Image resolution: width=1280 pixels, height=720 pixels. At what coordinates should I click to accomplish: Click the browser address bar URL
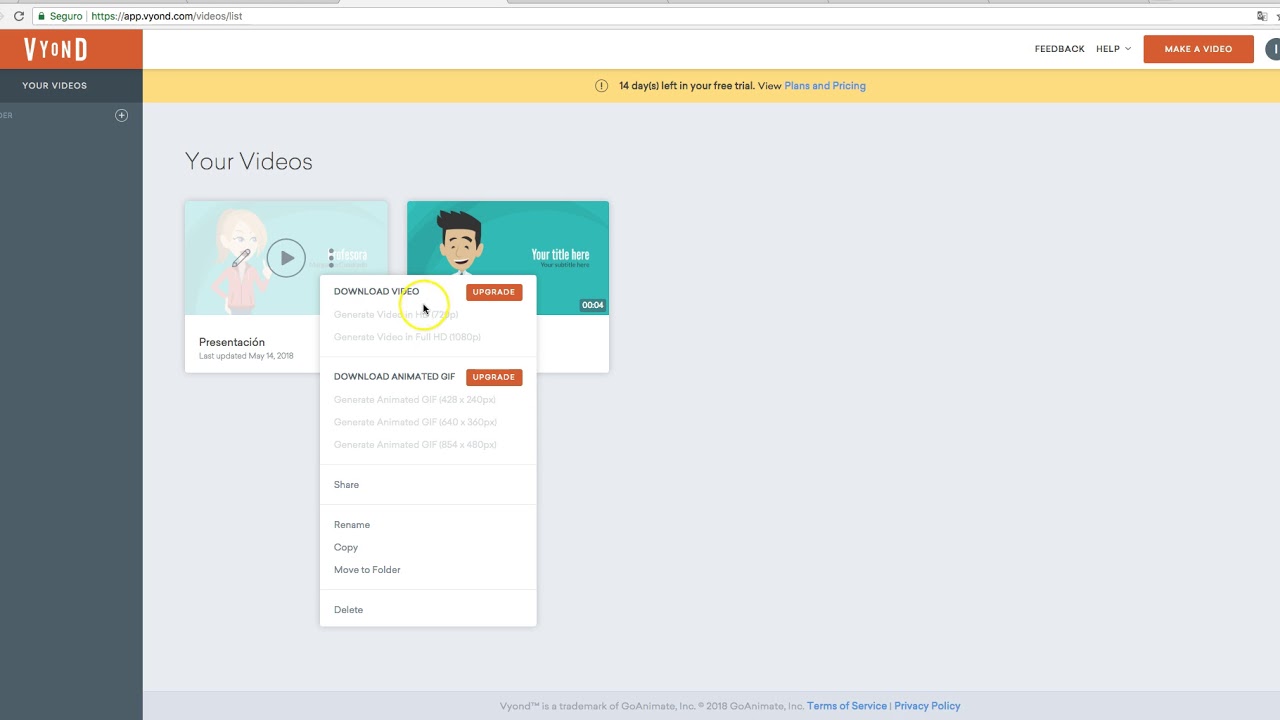[167, 16]
